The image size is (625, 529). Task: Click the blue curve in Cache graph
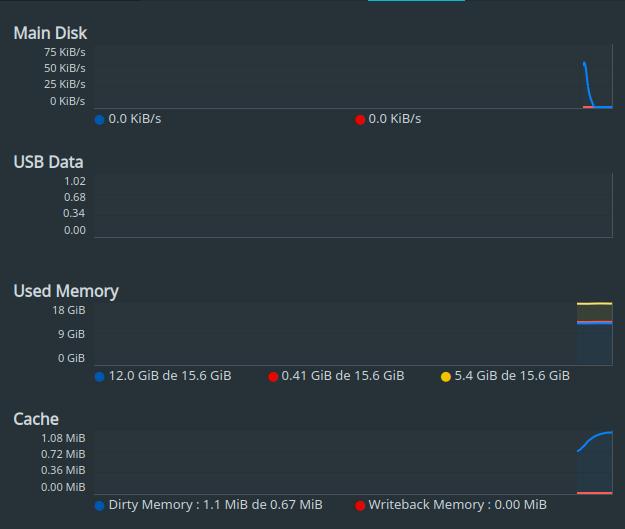pyautogui.click(x=595, y=441)
